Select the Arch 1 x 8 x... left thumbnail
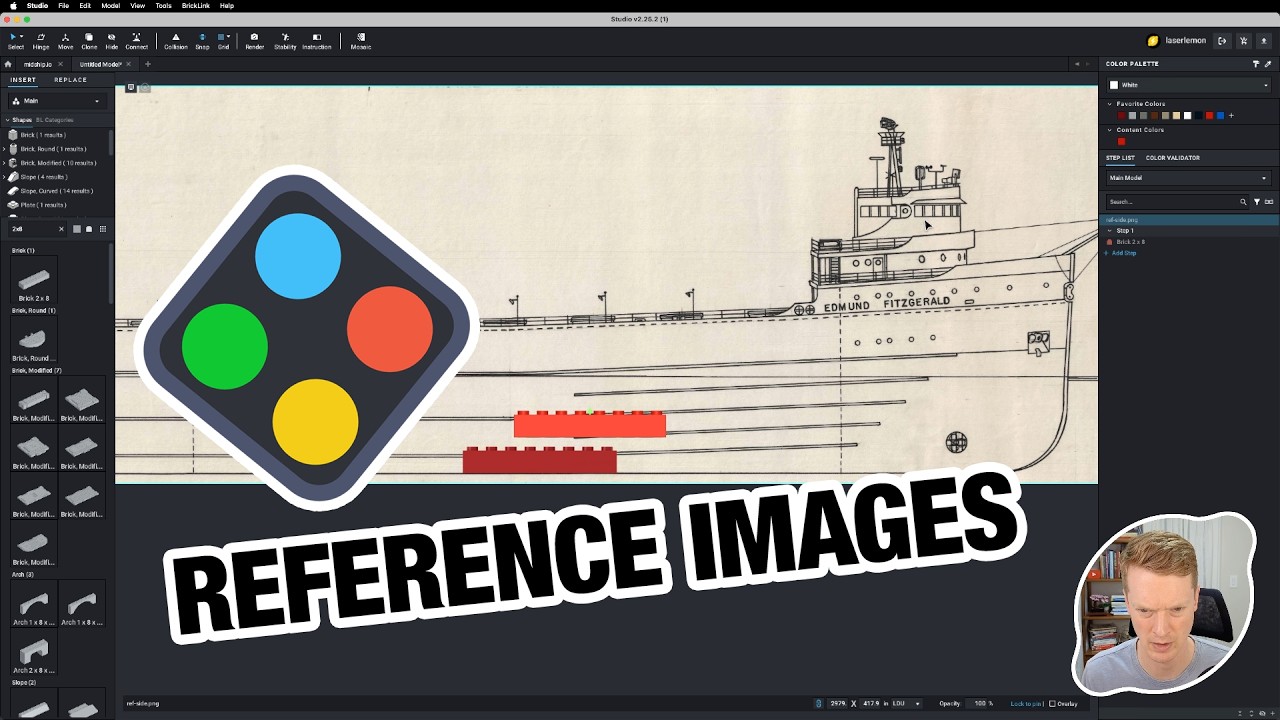Viewport: 1280px width, 720px height. [34, 604]
